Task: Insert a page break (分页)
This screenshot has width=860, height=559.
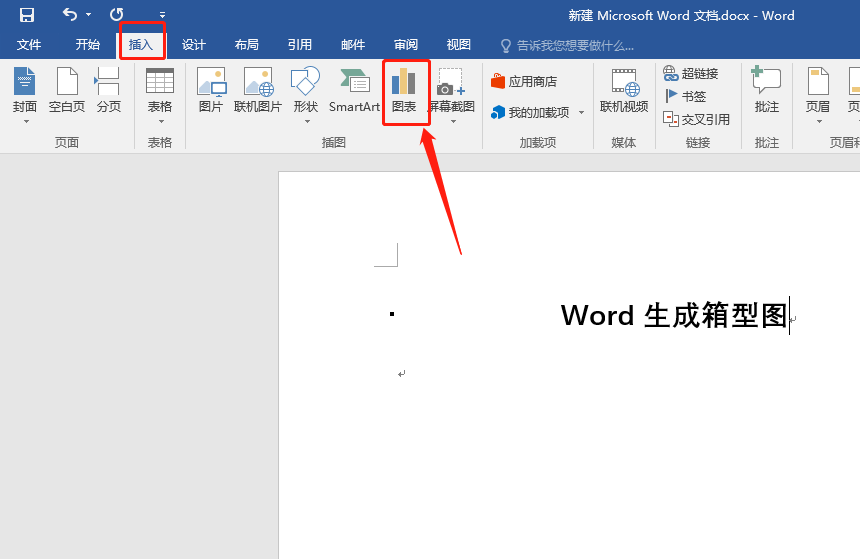Action: tap(108, 91)
